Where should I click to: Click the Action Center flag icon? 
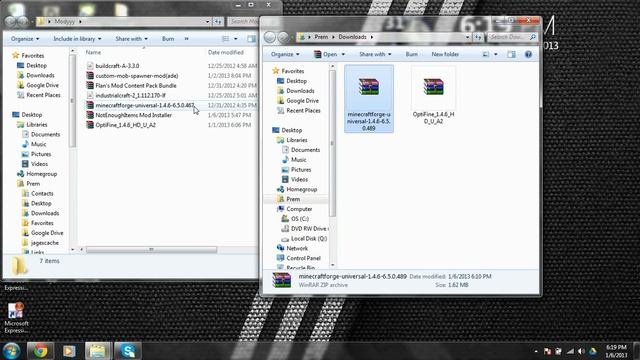[x=547, y=351]
